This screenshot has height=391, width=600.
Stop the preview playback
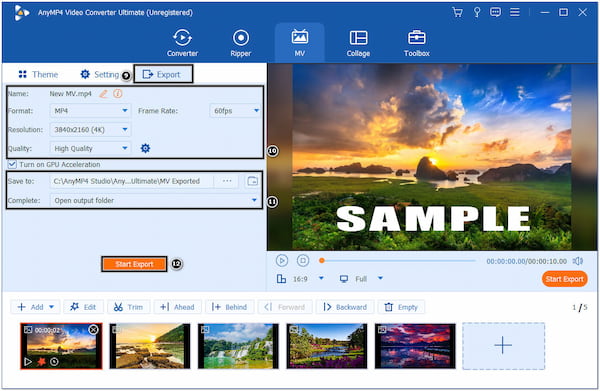tap(303, 261)
